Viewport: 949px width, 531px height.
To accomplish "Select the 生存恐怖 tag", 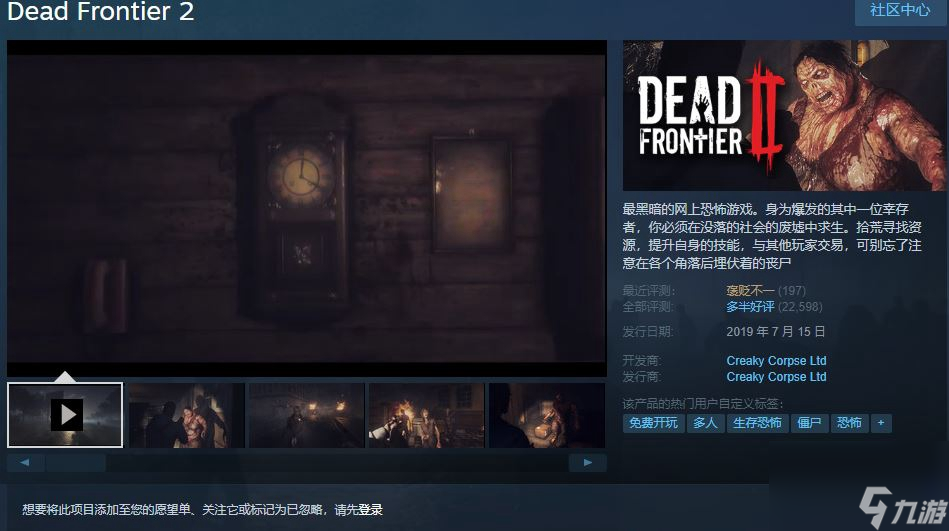I will [x=757, y=423].
